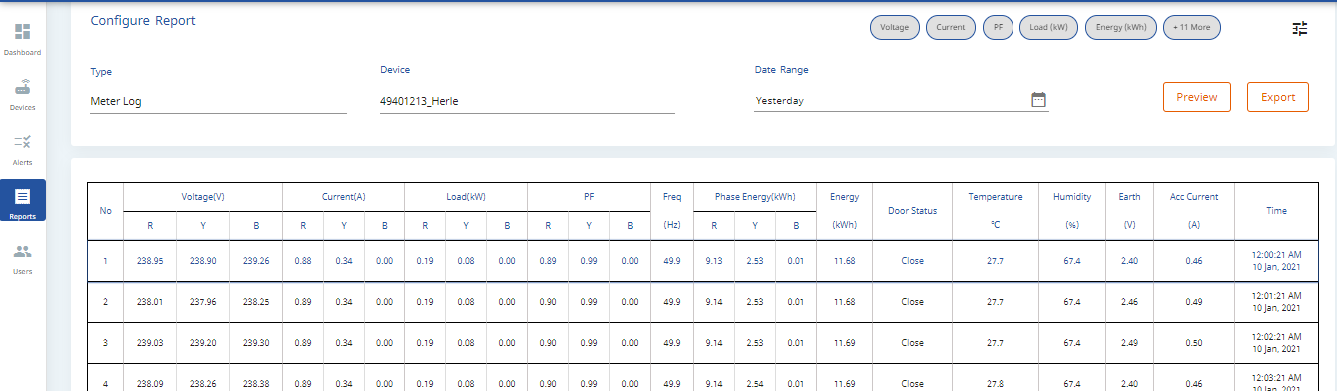Toggle the Current column chip
This screenshot has height=391, width=1337.
point(950,27)
